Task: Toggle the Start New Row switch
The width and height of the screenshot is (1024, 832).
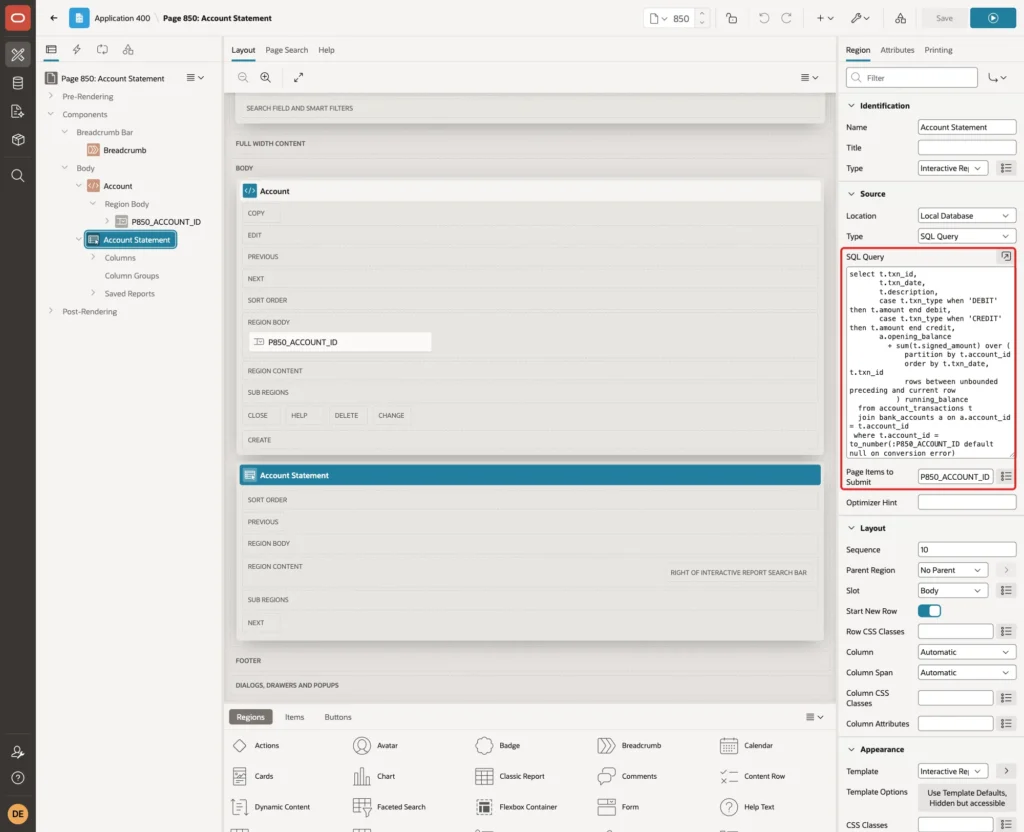Action: point(929,611)
